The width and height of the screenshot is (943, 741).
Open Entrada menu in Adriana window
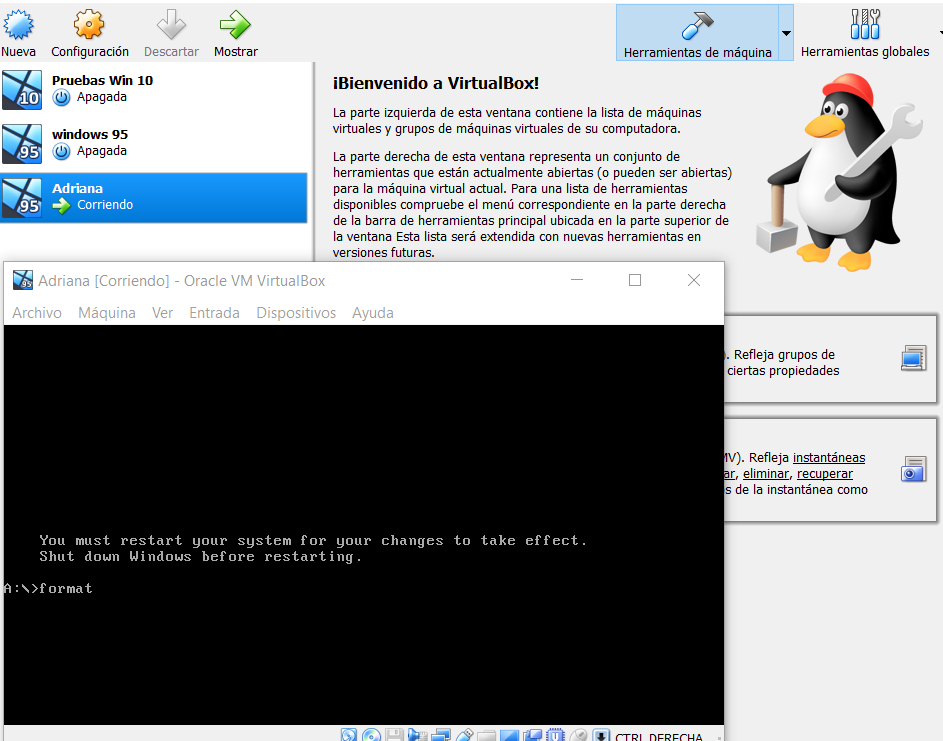click(214, 313)
